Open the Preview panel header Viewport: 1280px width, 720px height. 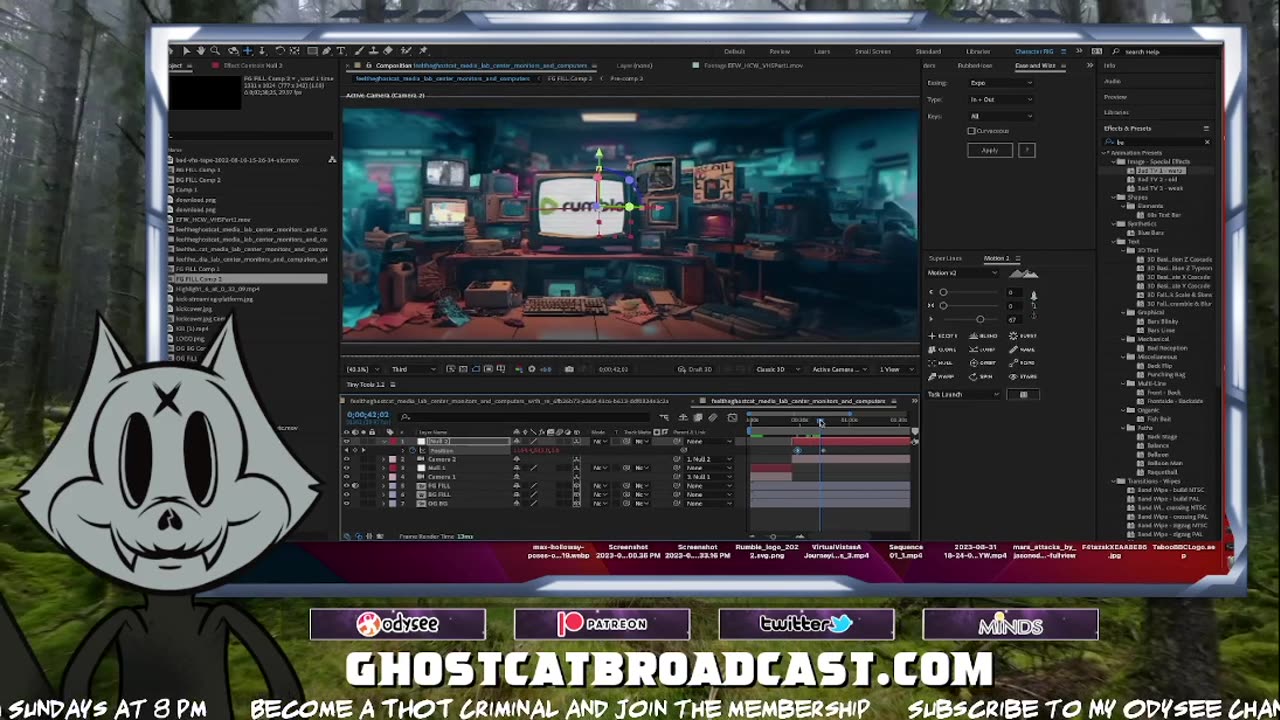click(x=1114, y=97)
